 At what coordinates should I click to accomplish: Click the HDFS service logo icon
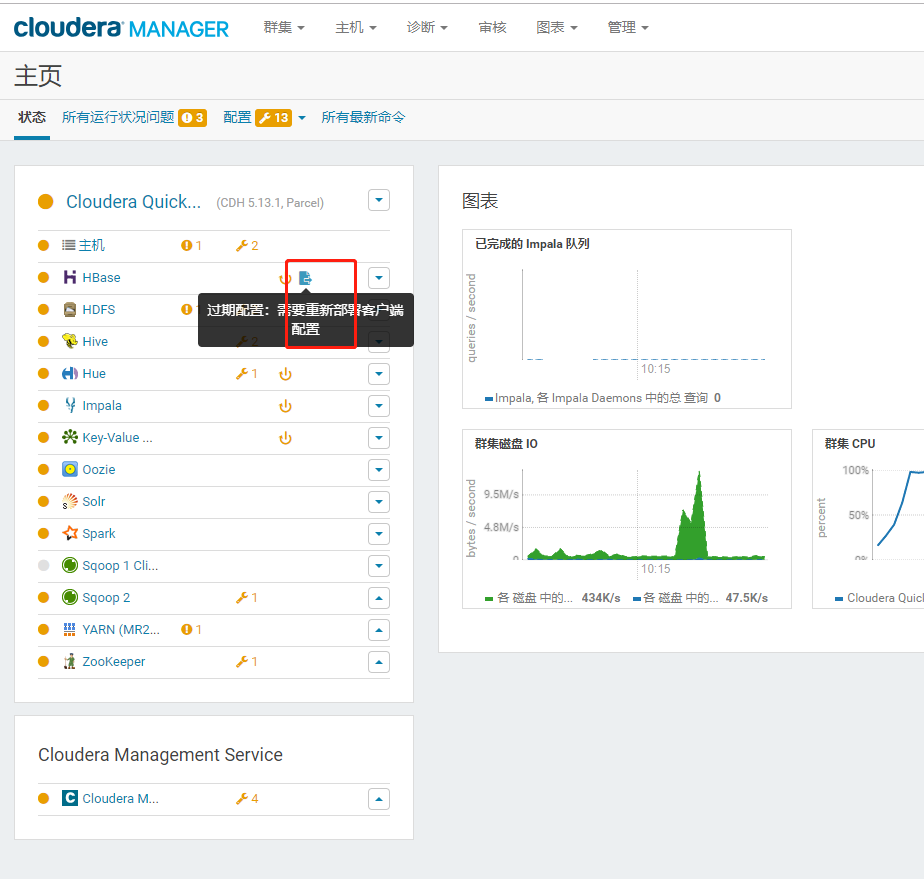(x=70, y=309)
